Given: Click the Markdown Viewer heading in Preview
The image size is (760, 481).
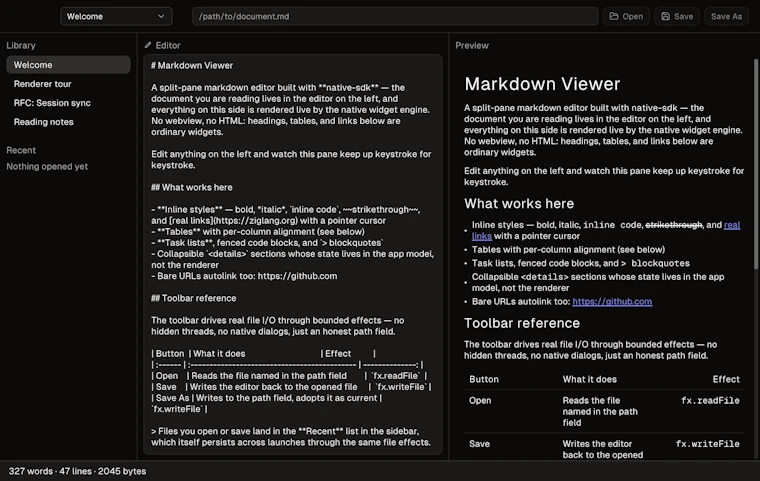Looking at the screenshot, I should [542, 84].
